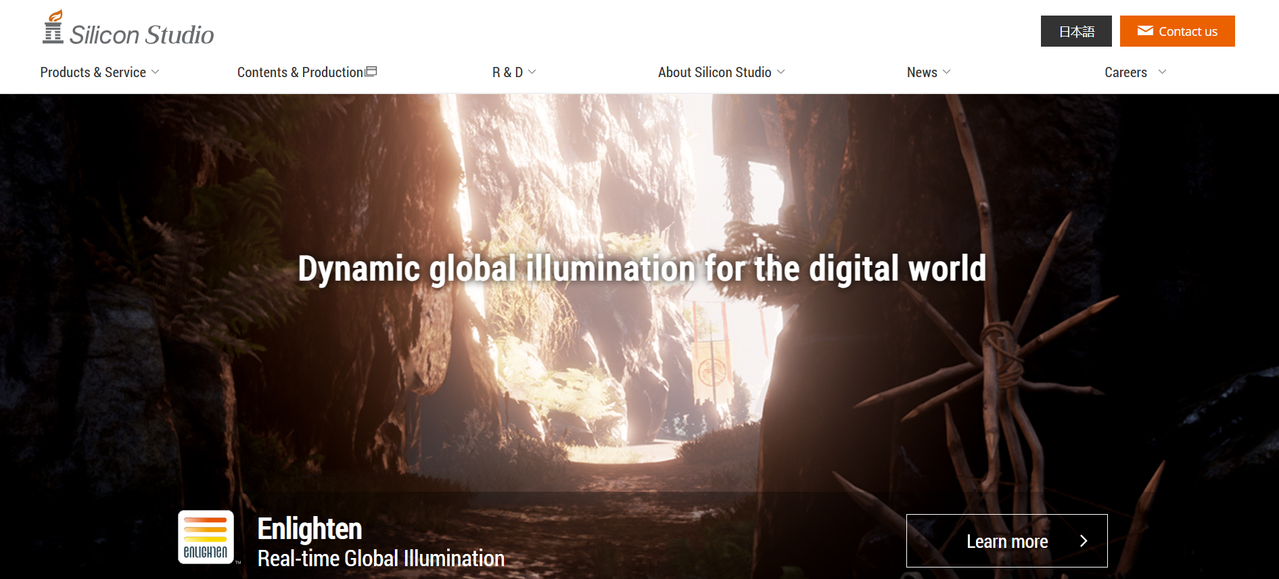Viewport: 1279px width, 579px height.
Task: Click the arrow icon in Learn more
Action: tap(1084, 541)
